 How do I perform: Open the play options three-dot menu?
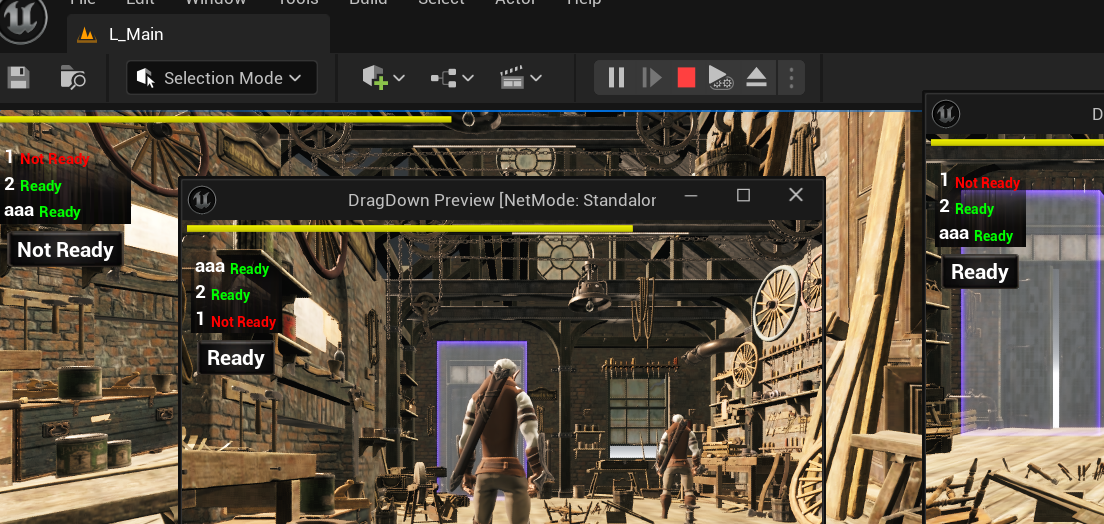pyautogui.click(x=791, y=77)
